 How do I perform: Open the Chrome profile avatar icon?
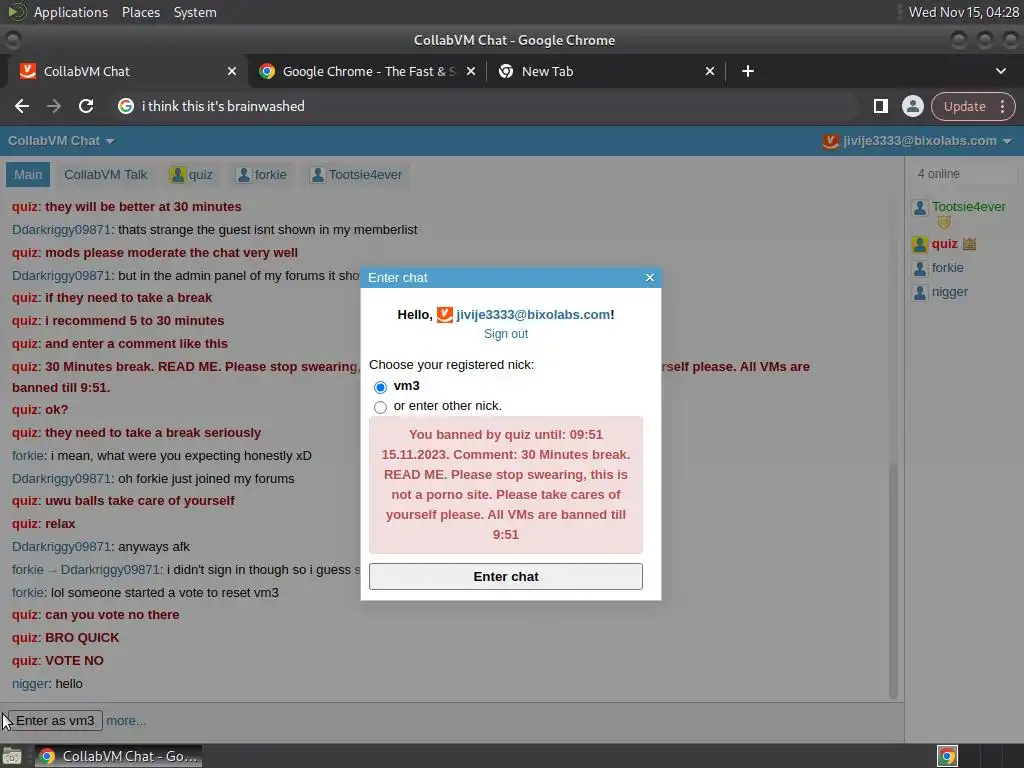(x=912, y=106)
